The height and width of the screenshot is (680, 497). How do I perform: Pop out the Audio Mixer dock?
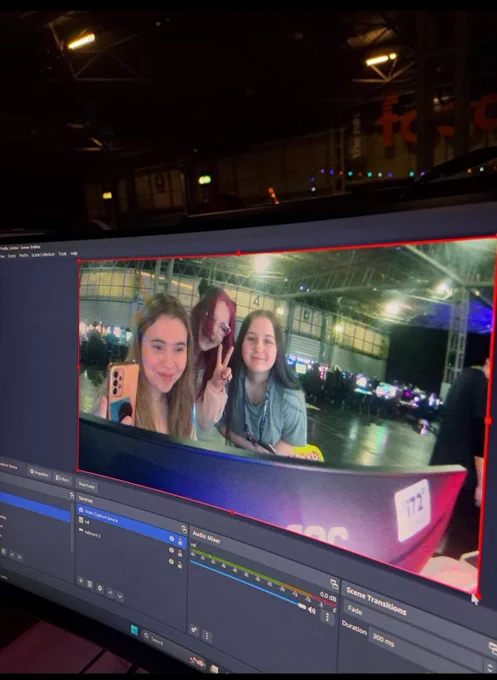click(334, 584)
